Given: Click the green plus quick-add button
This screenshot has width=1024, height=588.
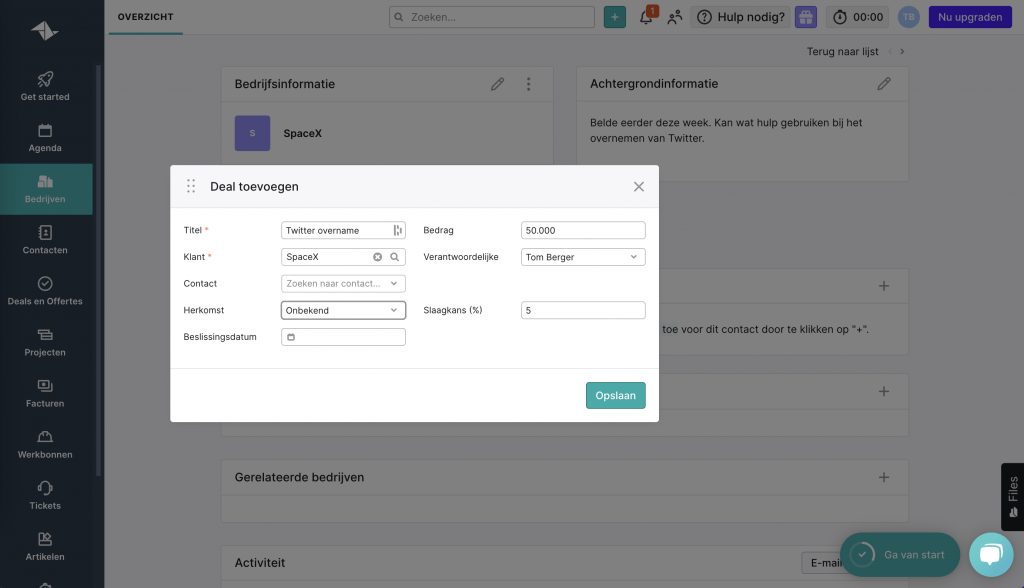Looking at the screenshot, I should coord(614,17).
